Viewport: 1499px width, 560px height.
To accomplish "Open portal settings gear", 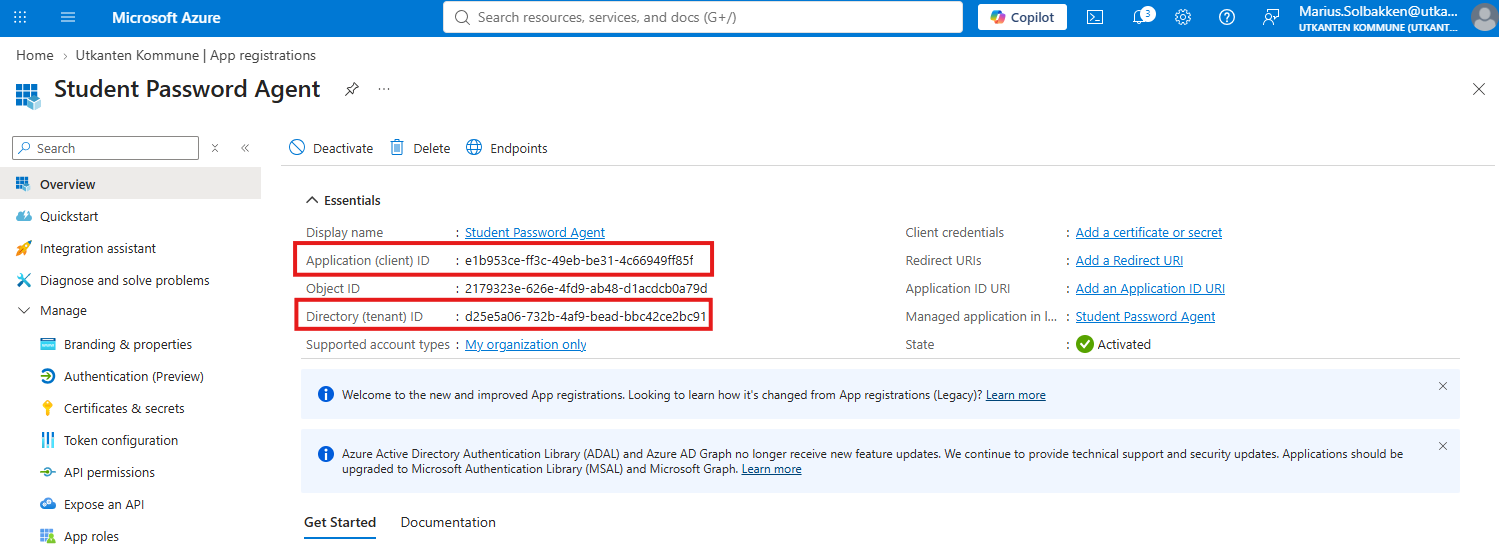I will pos(1183,17).
